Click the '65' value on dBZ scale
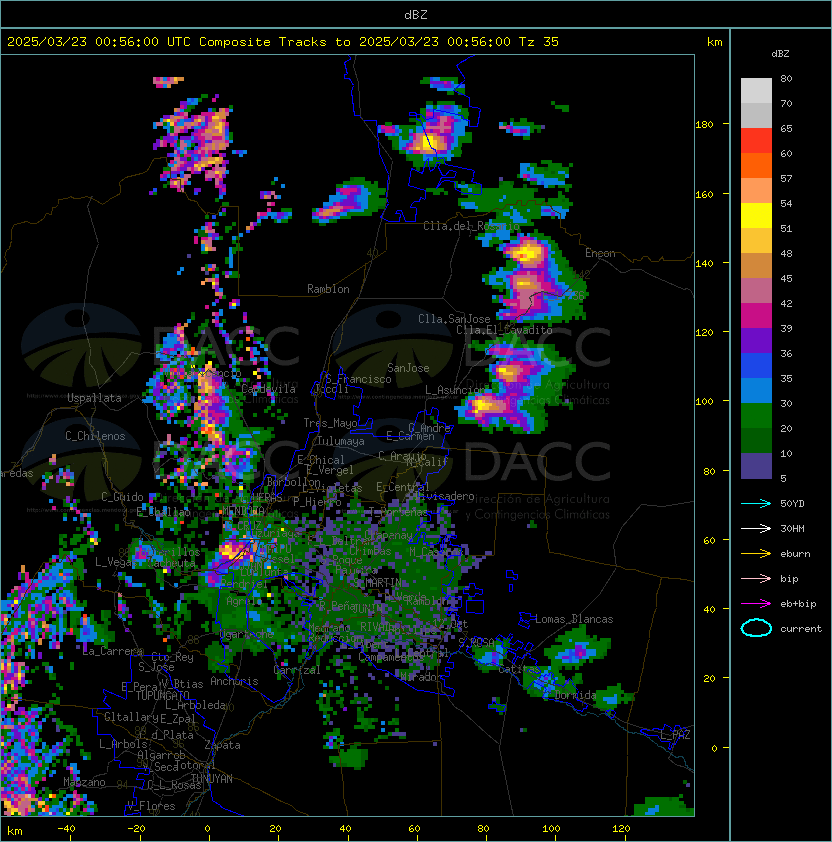This screenshot has height=842, width=832. coord(786,129)
